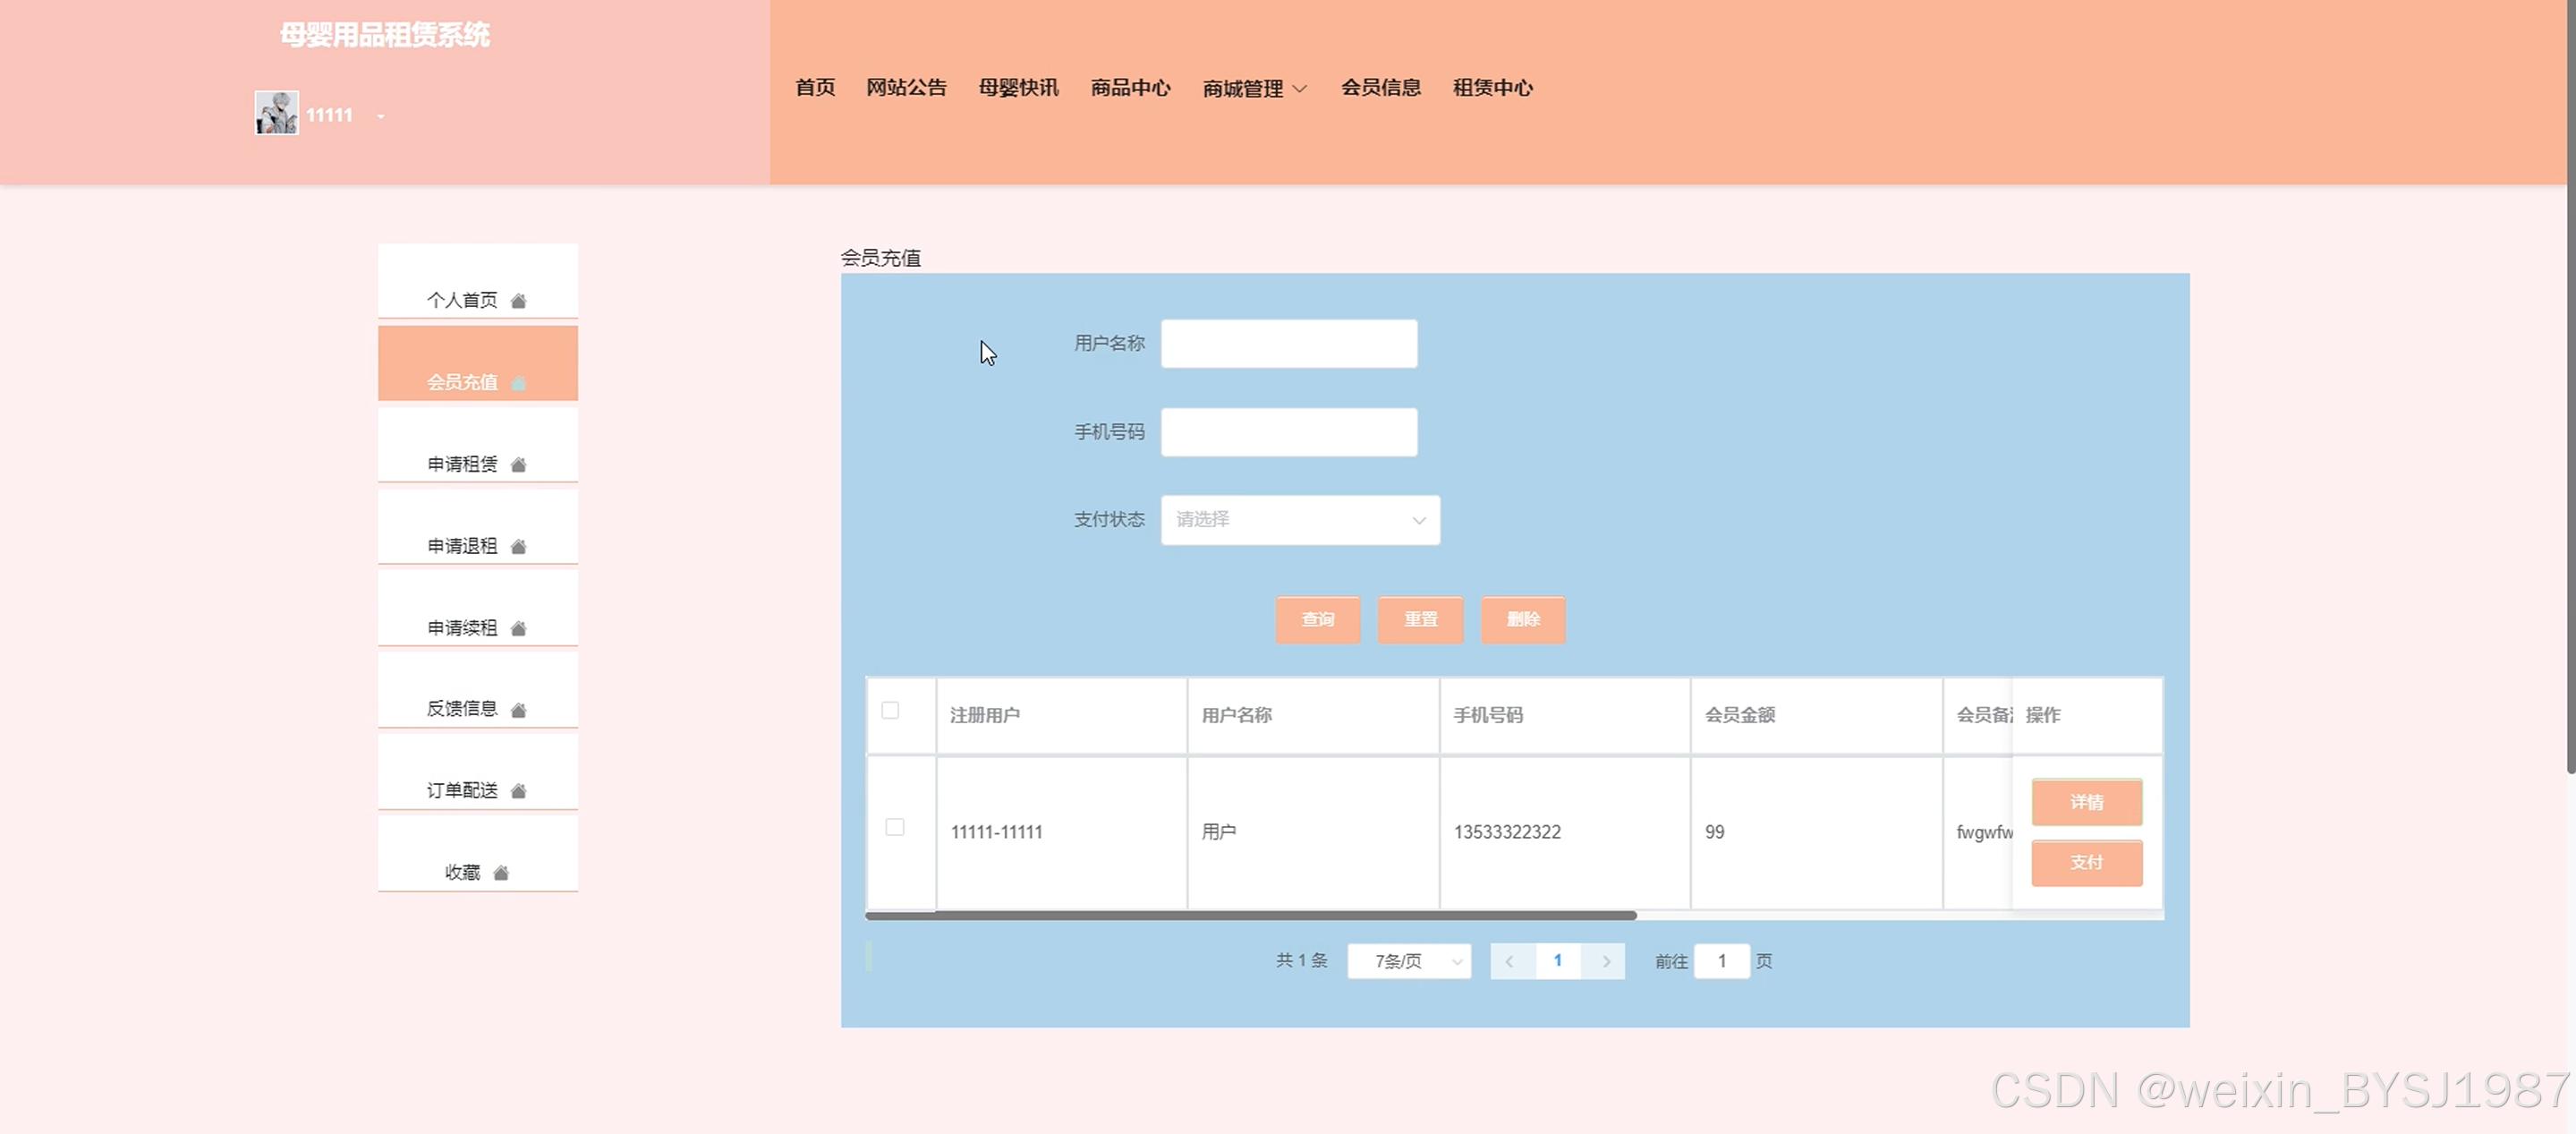Screen dimensions: 2576x1134
Task: Click user avatar image next to 11111
Action: coord(276,113)
